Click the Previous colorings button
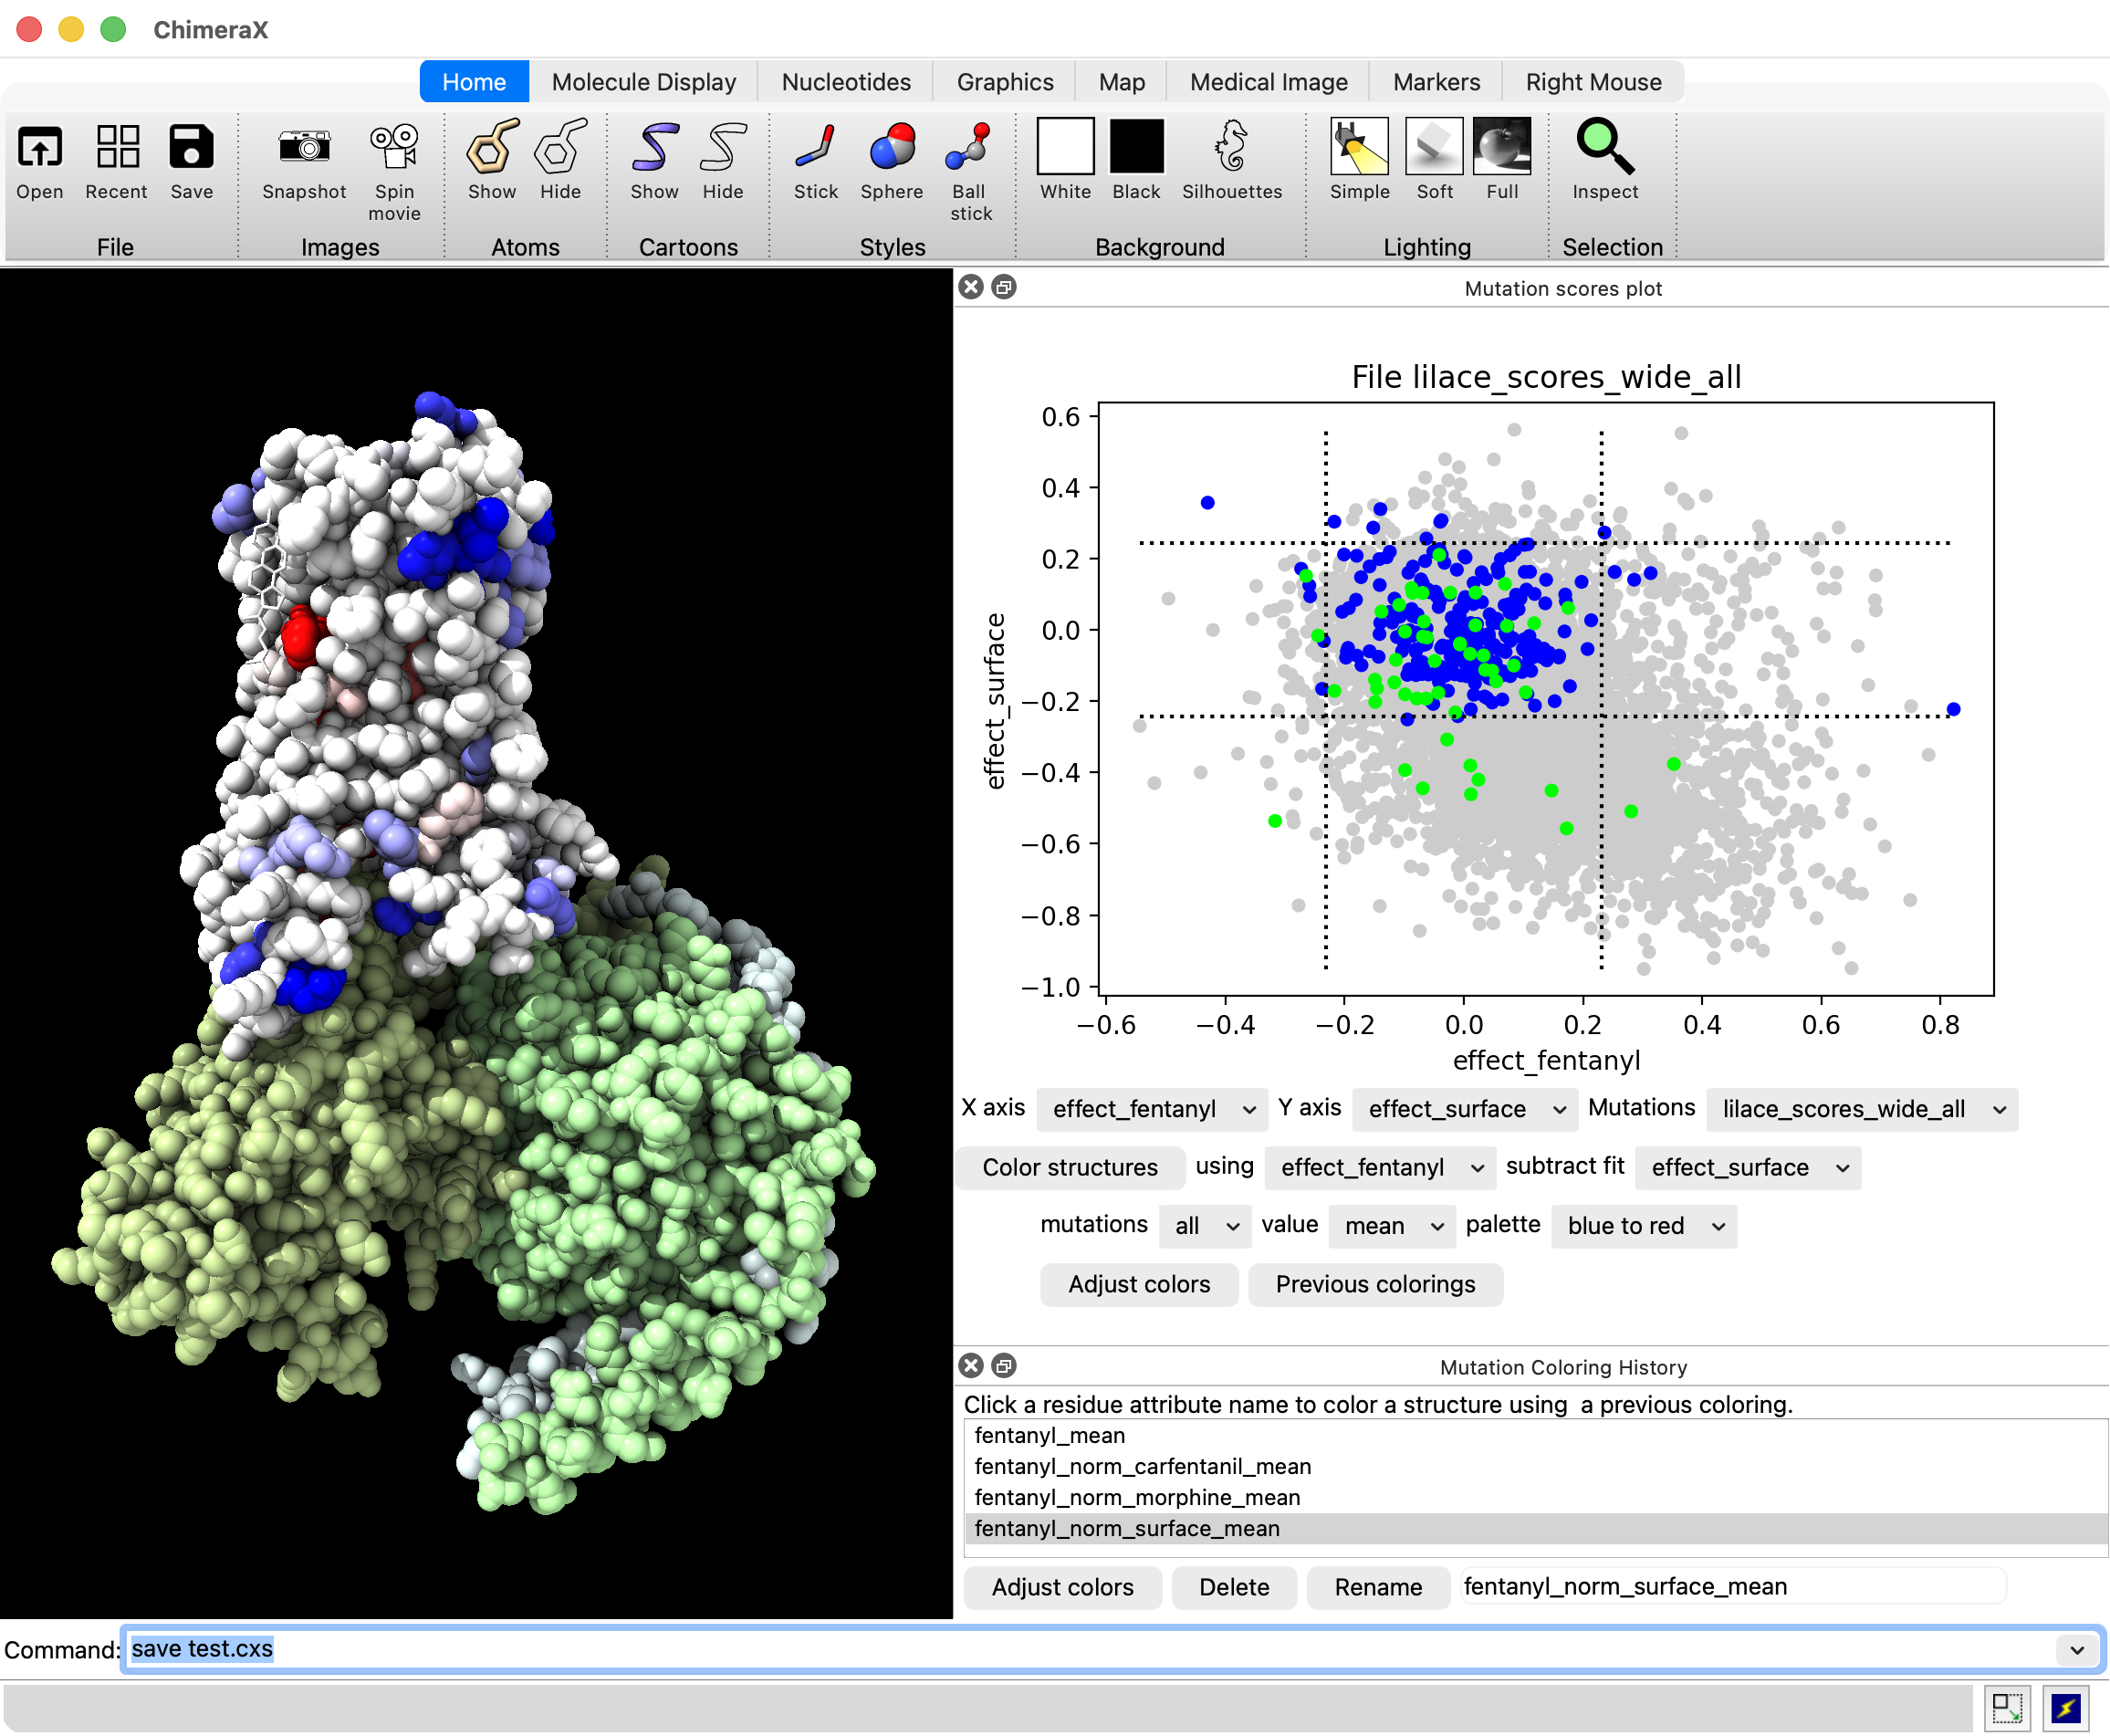Image resolution: width=2110 pixels, height=1736 pixels. tap(1374, 1284)
